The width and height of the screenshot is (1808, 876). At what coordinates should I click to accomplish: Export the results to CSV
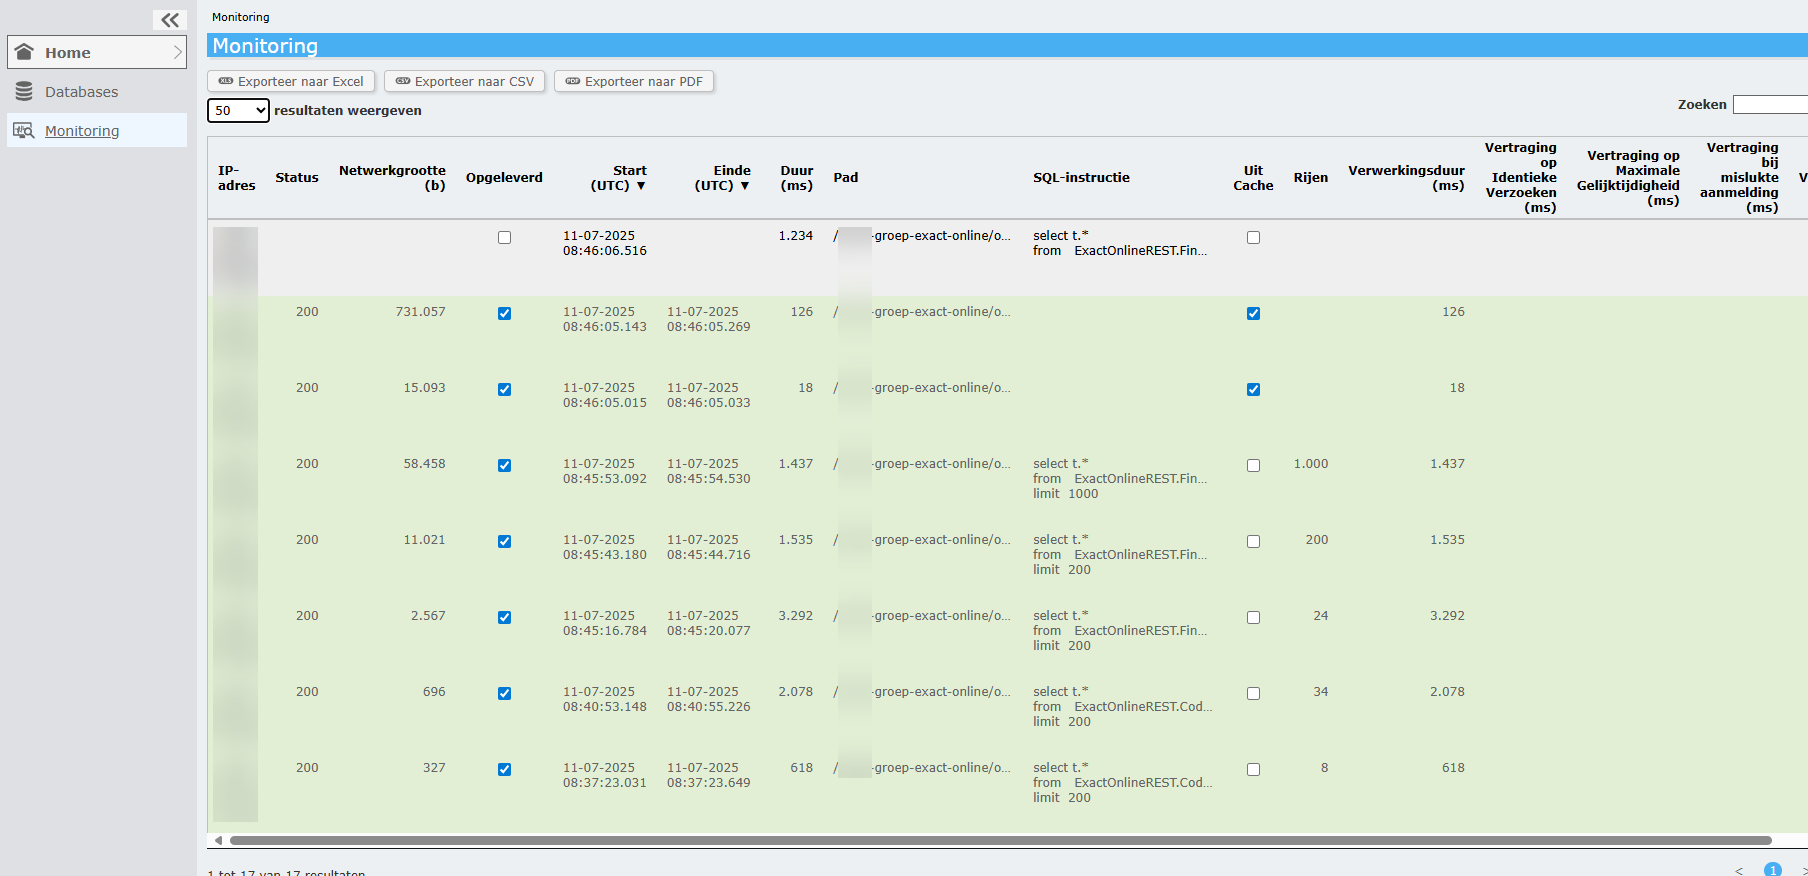point(464,81)
